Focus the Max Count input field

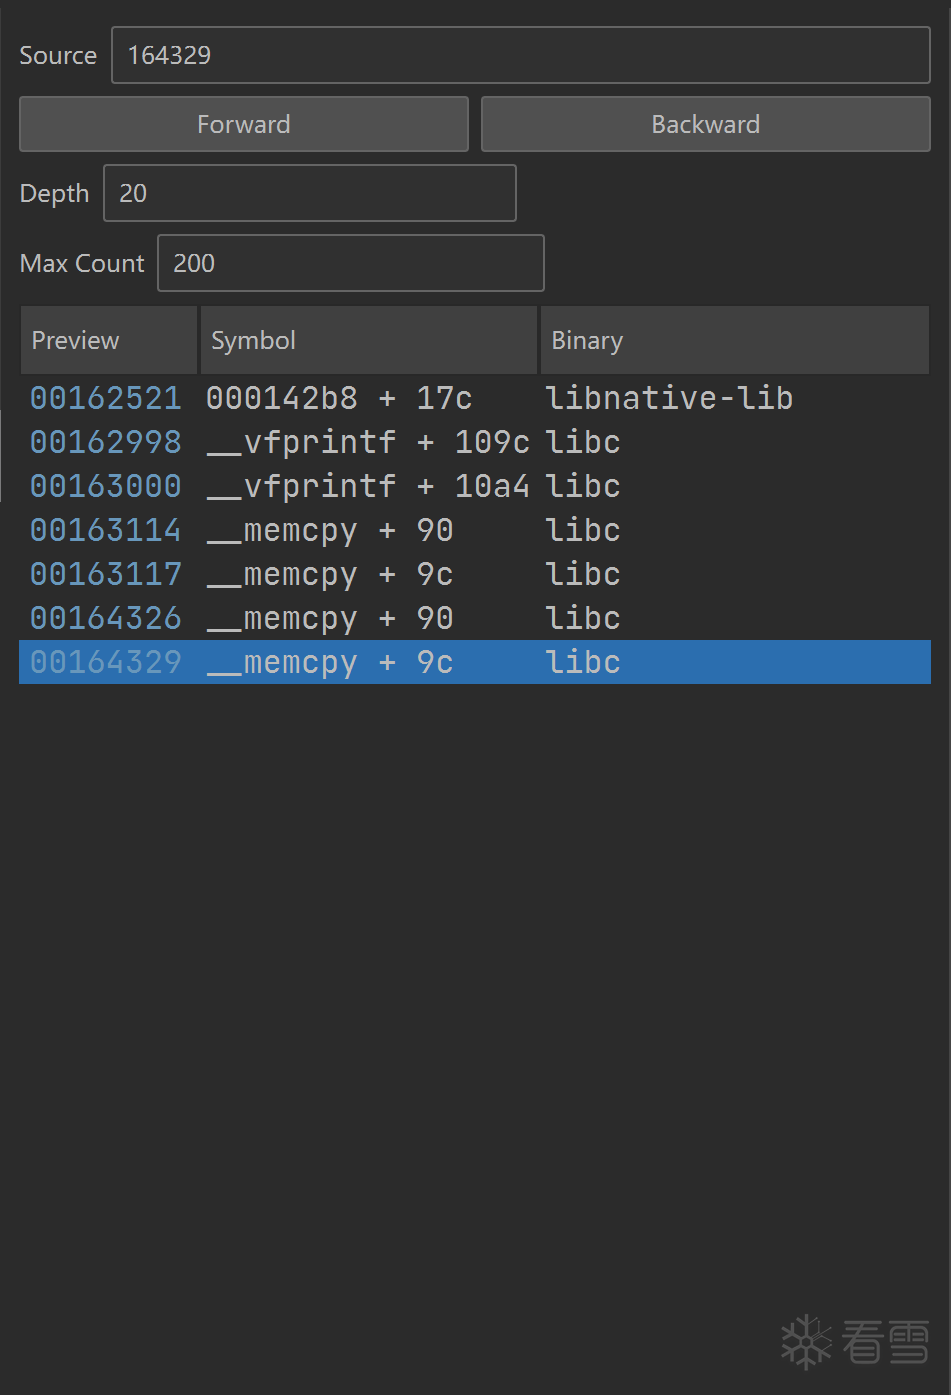(350, 263)
